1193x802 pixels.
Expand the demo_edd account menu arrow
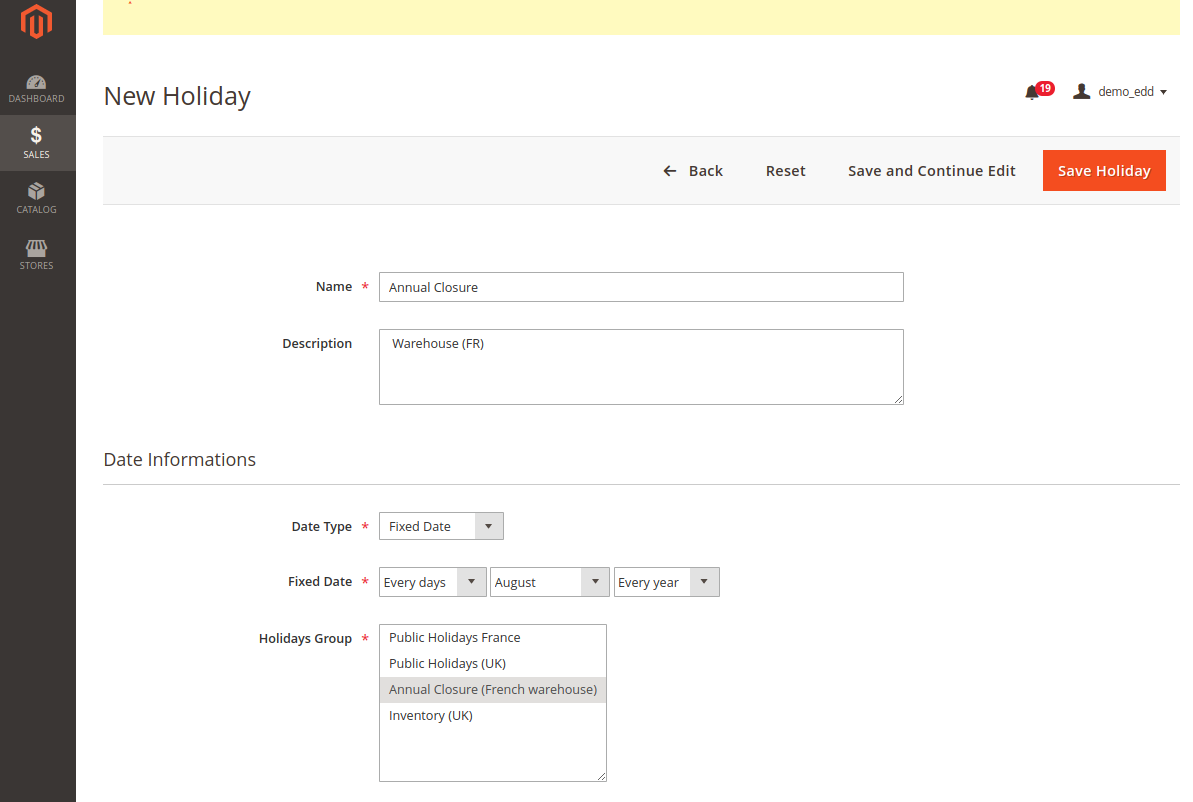tap(1163, 92)
